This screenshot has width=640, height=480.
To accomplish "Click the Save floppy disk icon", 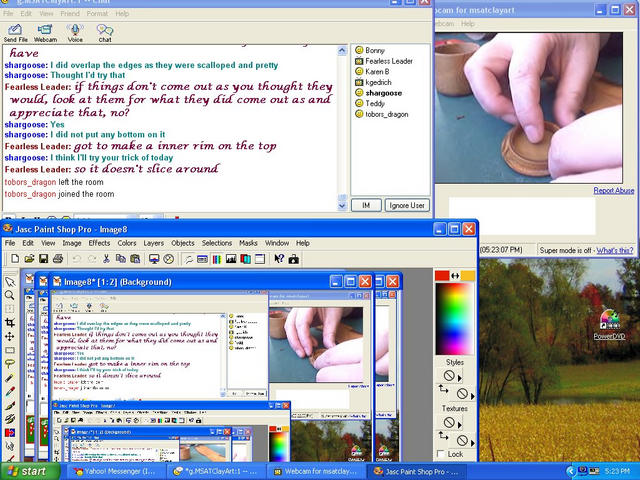I will point(43,259).
